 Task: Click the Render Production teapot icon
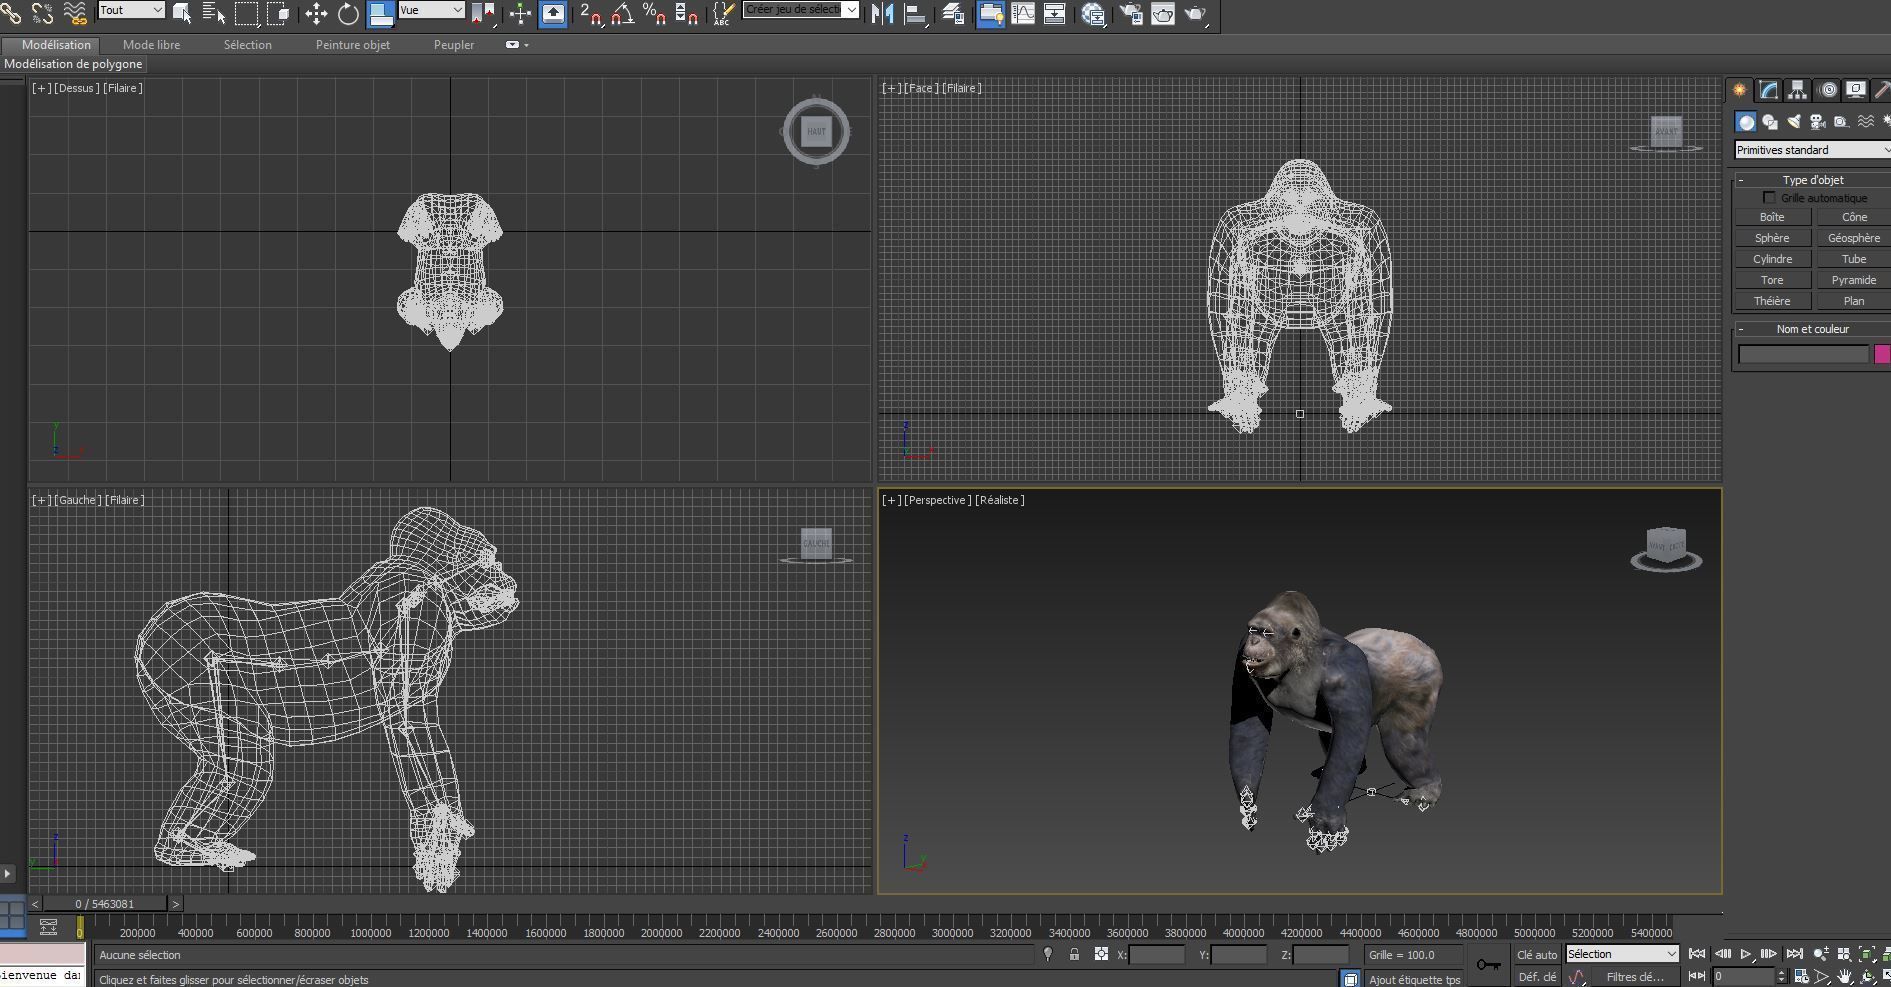click(1196, 13)
